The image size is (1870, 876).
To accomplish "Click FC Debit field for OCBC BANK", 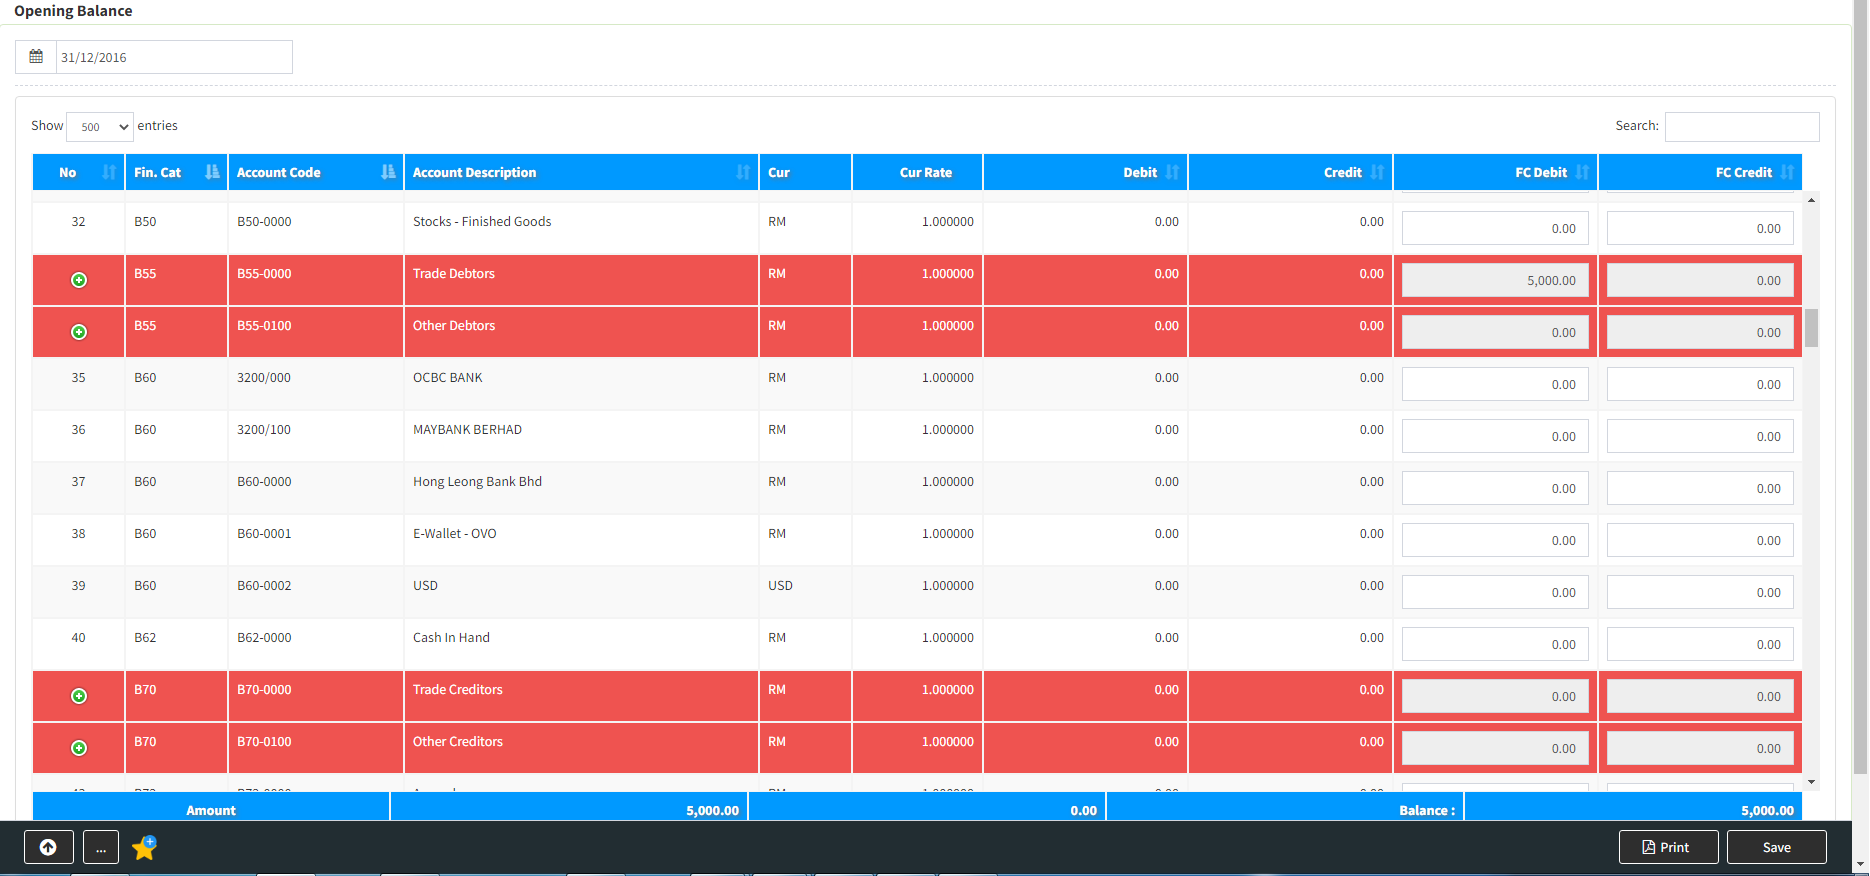I will tap(1494, 384).
